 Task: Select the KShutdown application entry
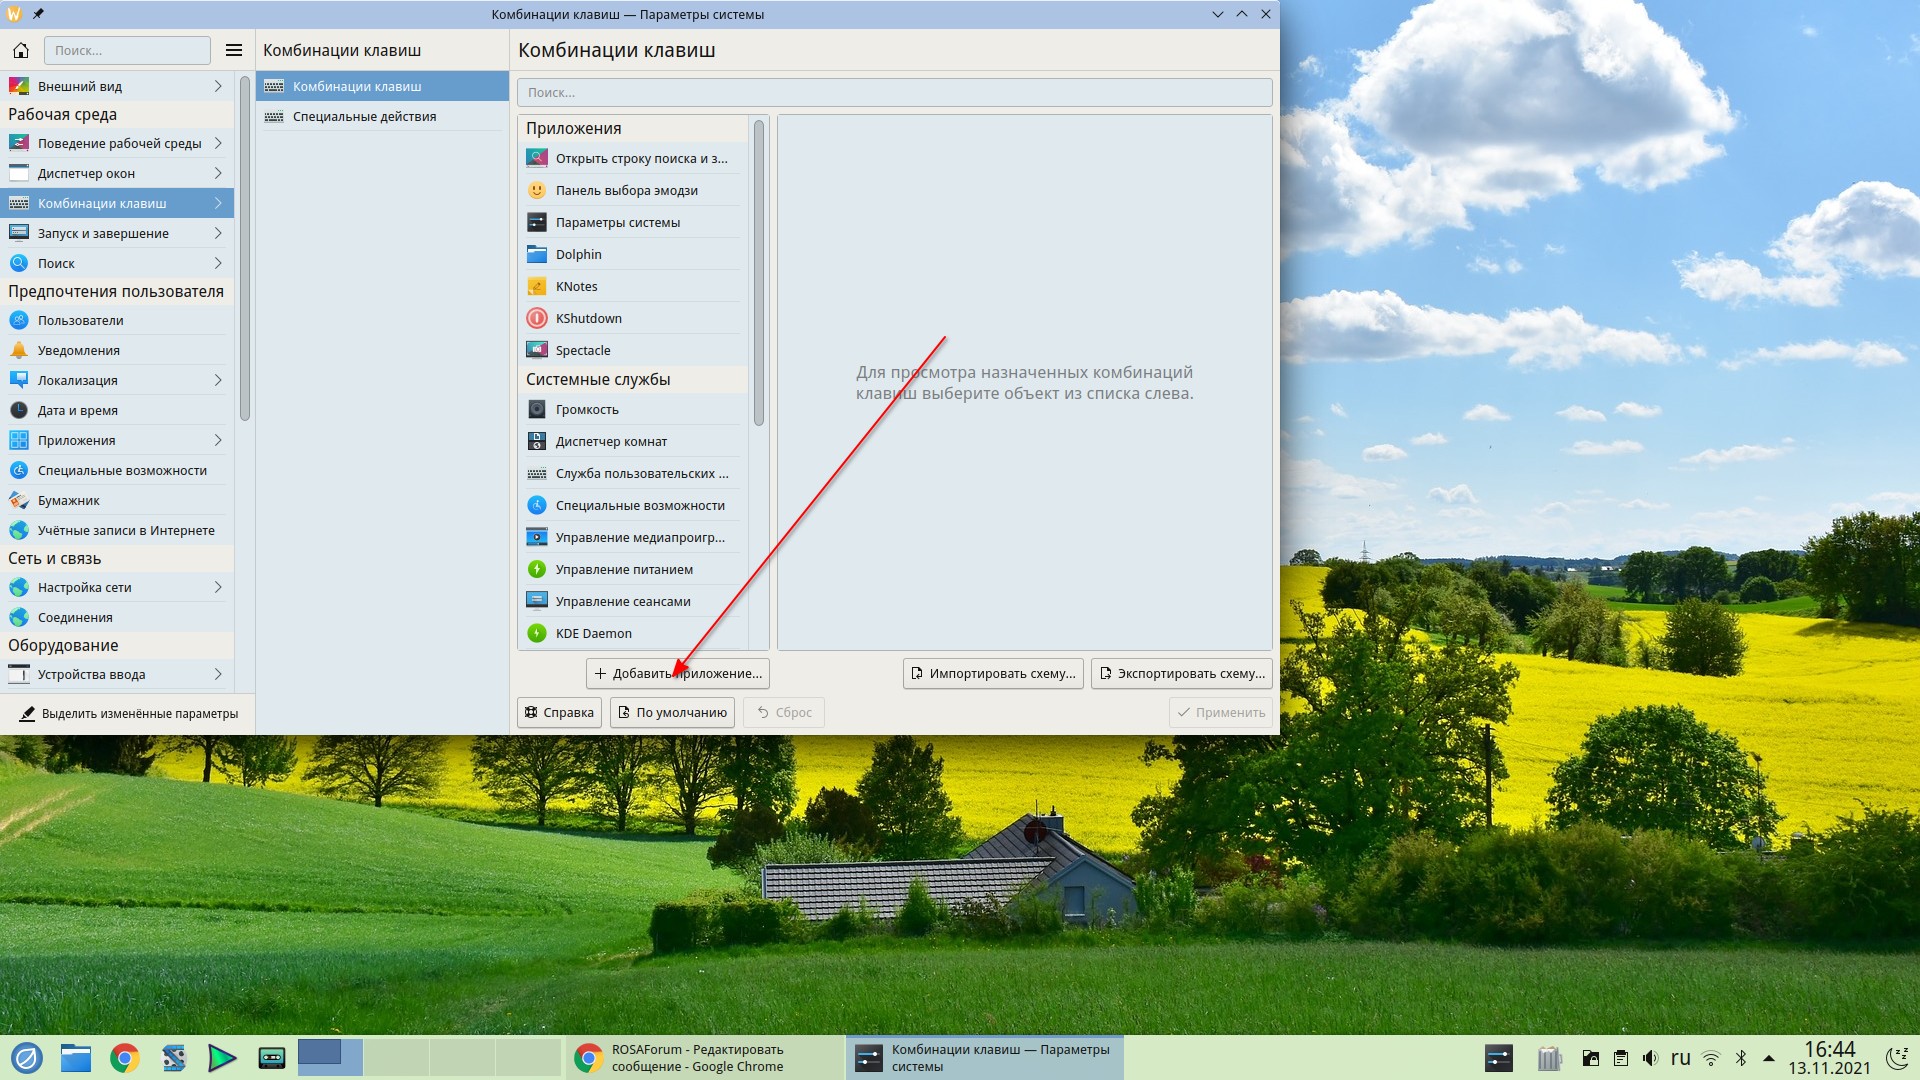pos(588,318)
